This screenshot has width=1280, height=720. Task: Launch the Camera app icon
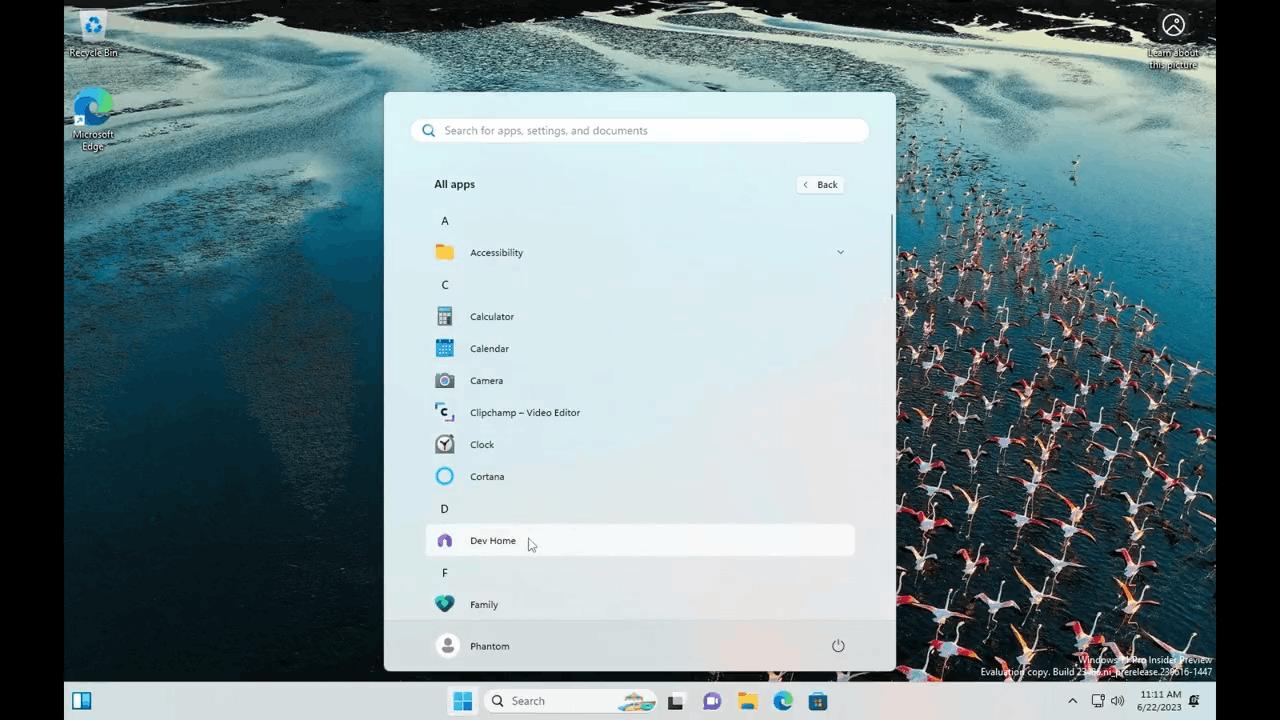point(445,380)
